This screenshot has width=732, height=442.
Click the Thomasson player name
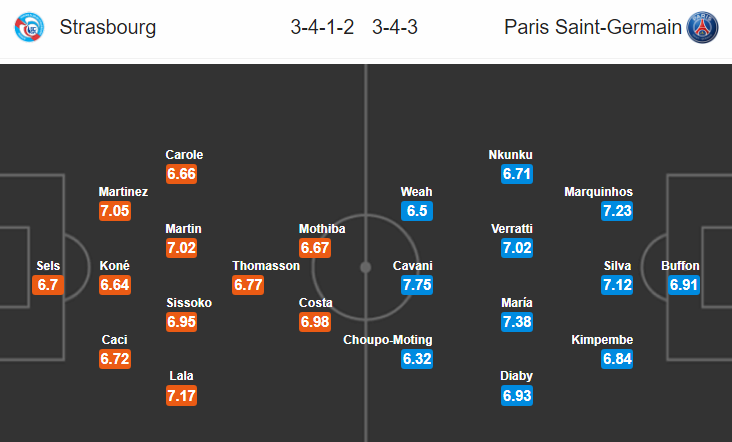[x=265, y=266]
